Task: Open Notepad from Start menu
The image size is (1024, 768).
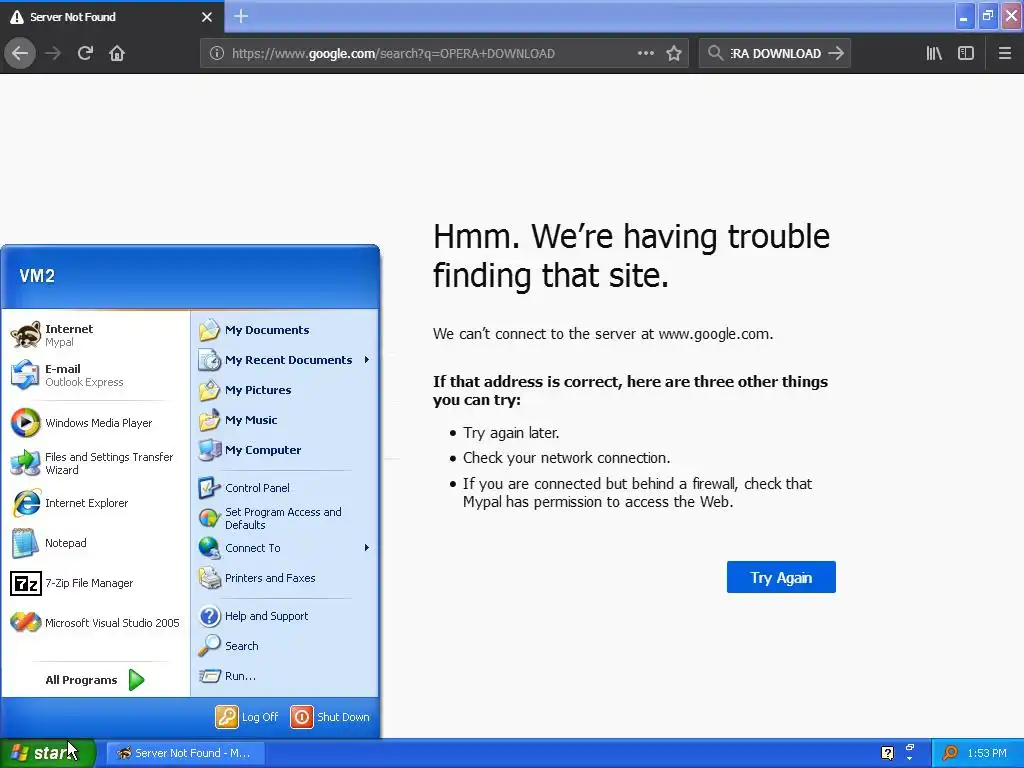Action: coord(95,543)
